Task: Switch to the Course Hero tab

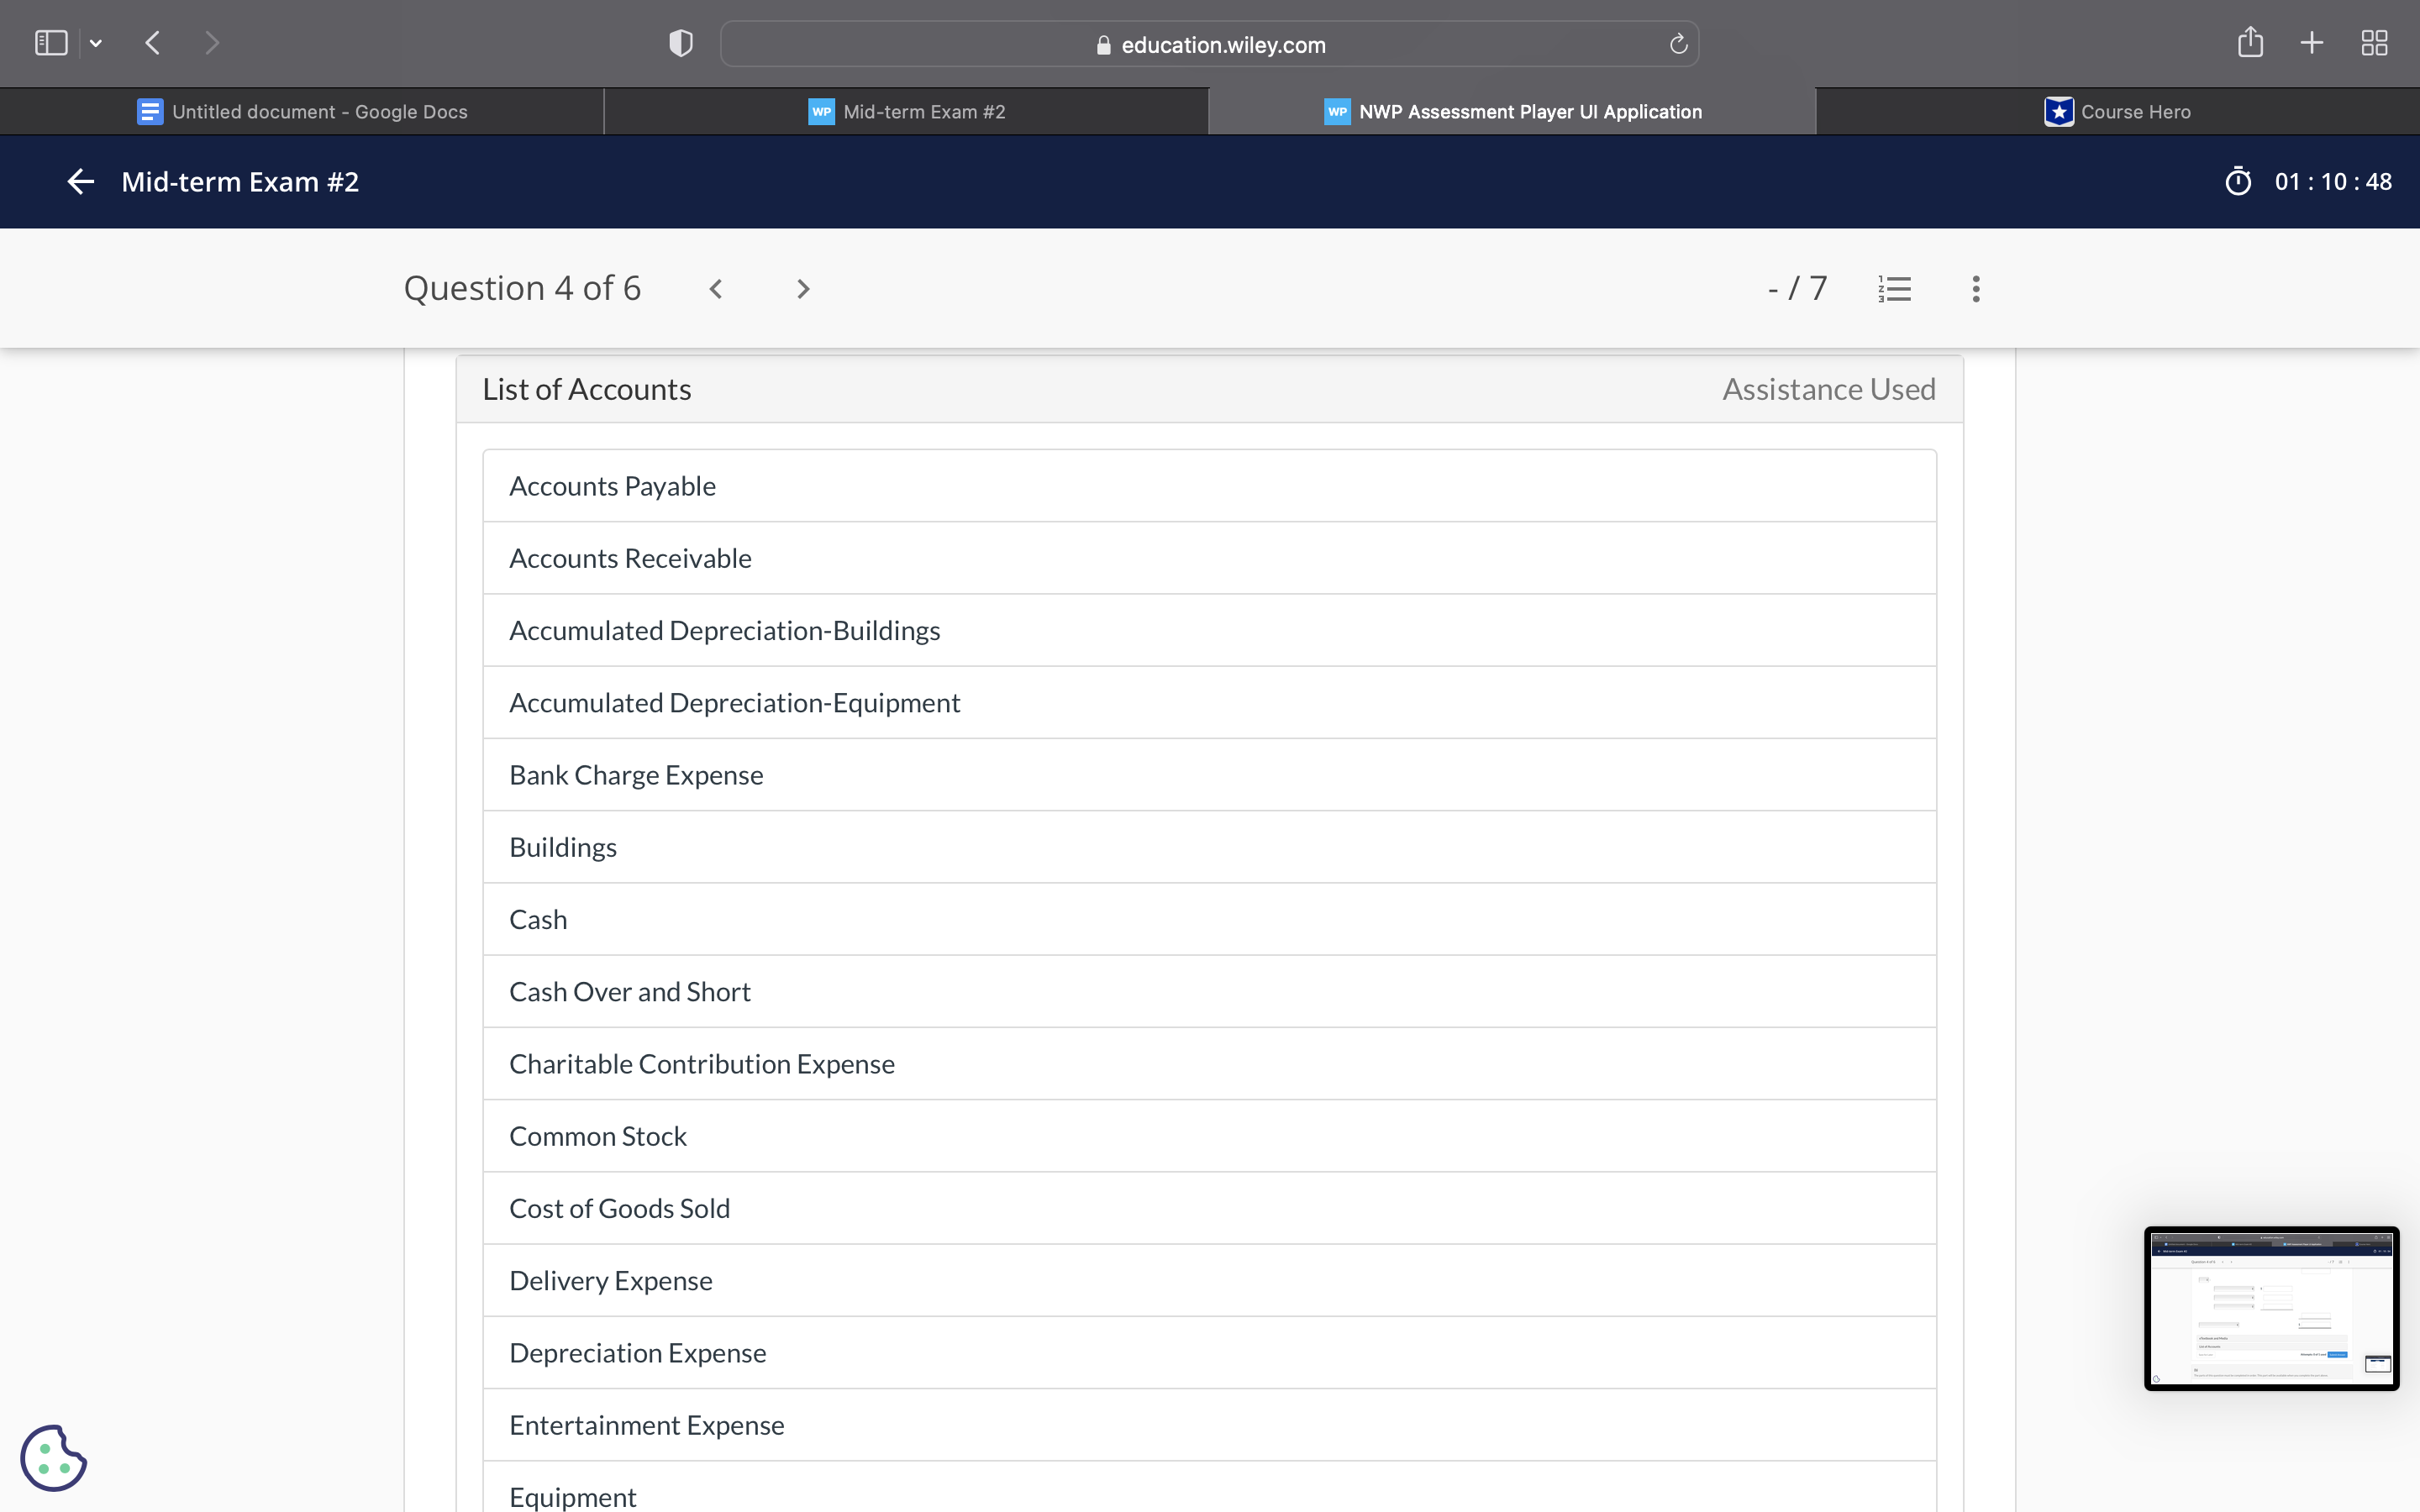Action: (x=2116, y=111)
